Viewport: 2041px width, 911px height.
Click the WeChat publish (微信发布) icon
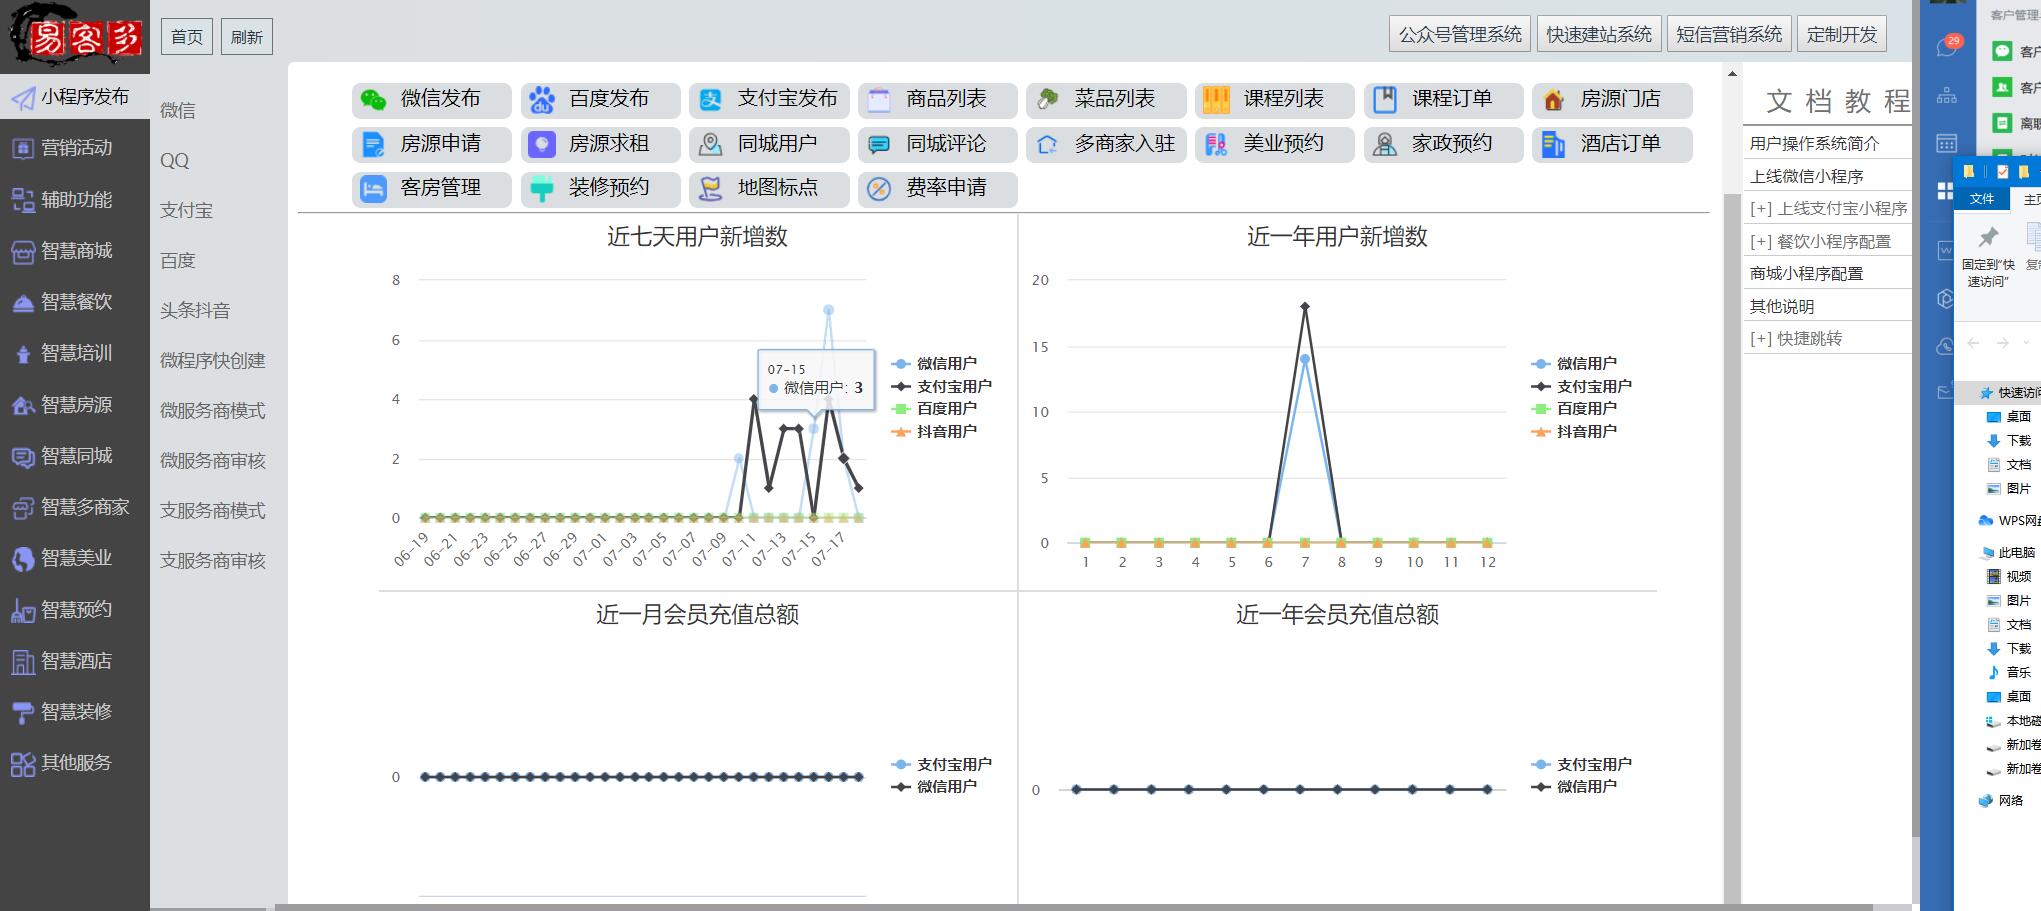point(373,99)
